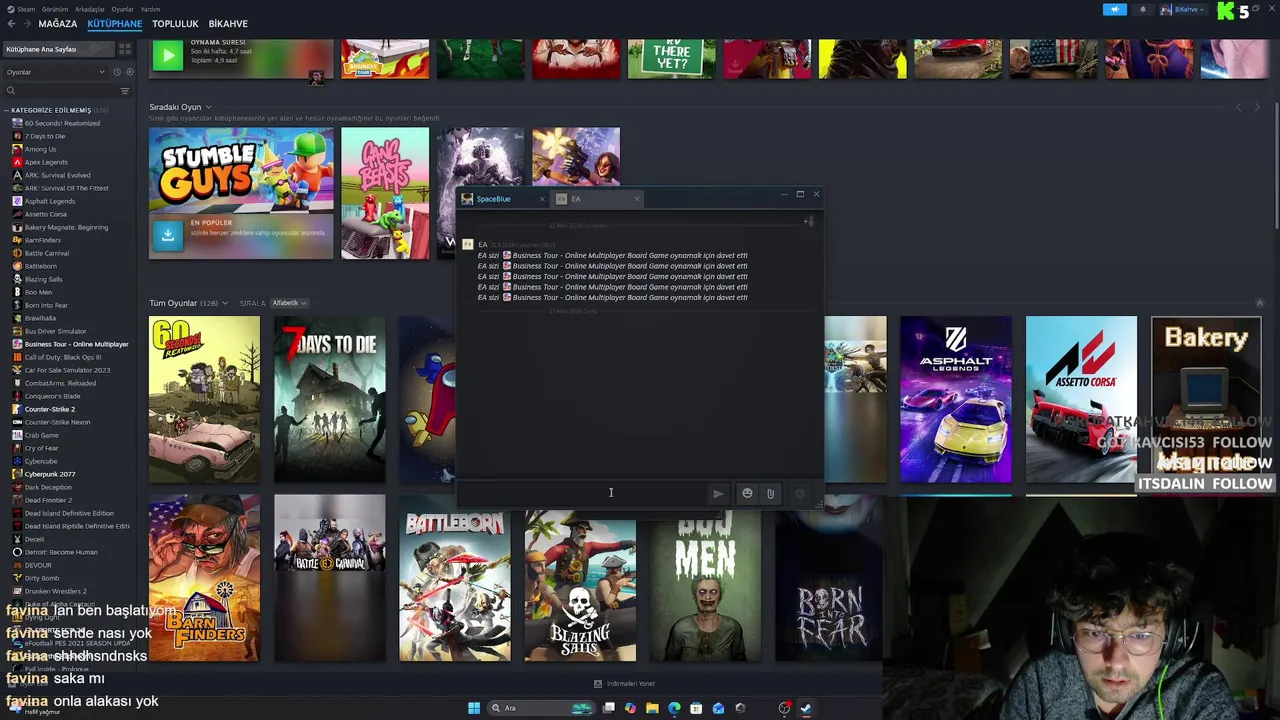Open the Tüm Oyunlar collection dropdown
The width and height of the screenshot is (1280, 720).
[225, 303]
